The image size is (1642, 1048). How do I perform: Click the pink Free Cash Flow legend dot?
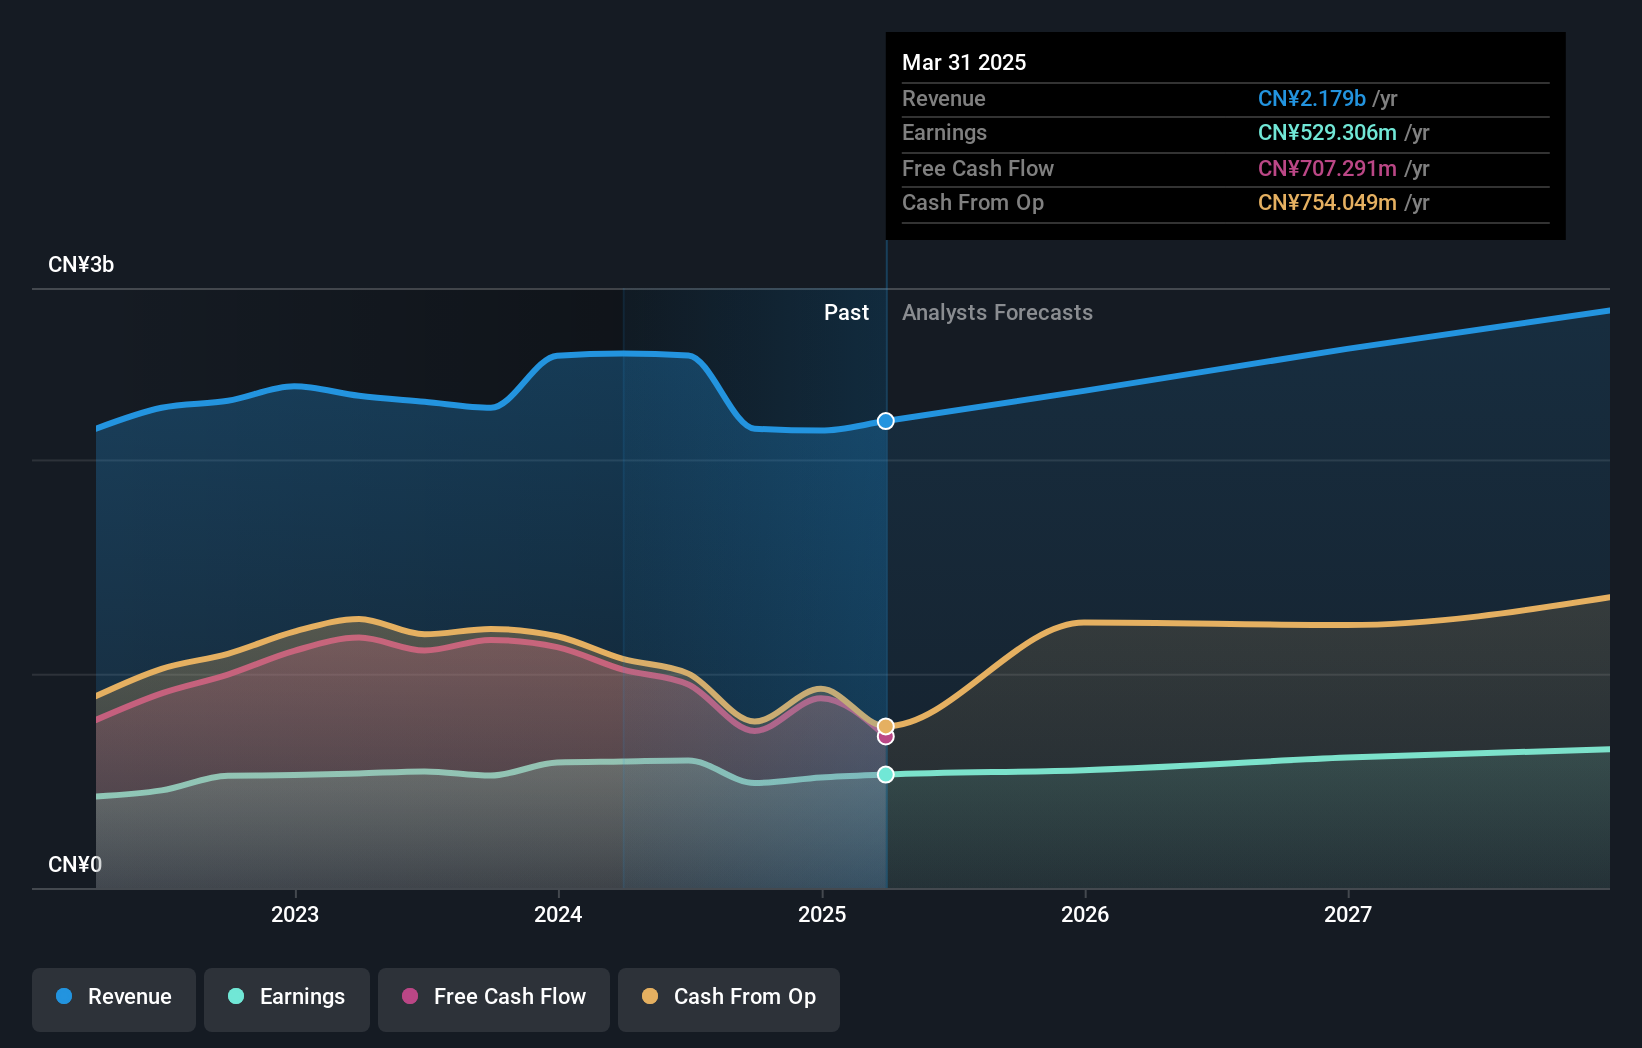click(410, 996)
